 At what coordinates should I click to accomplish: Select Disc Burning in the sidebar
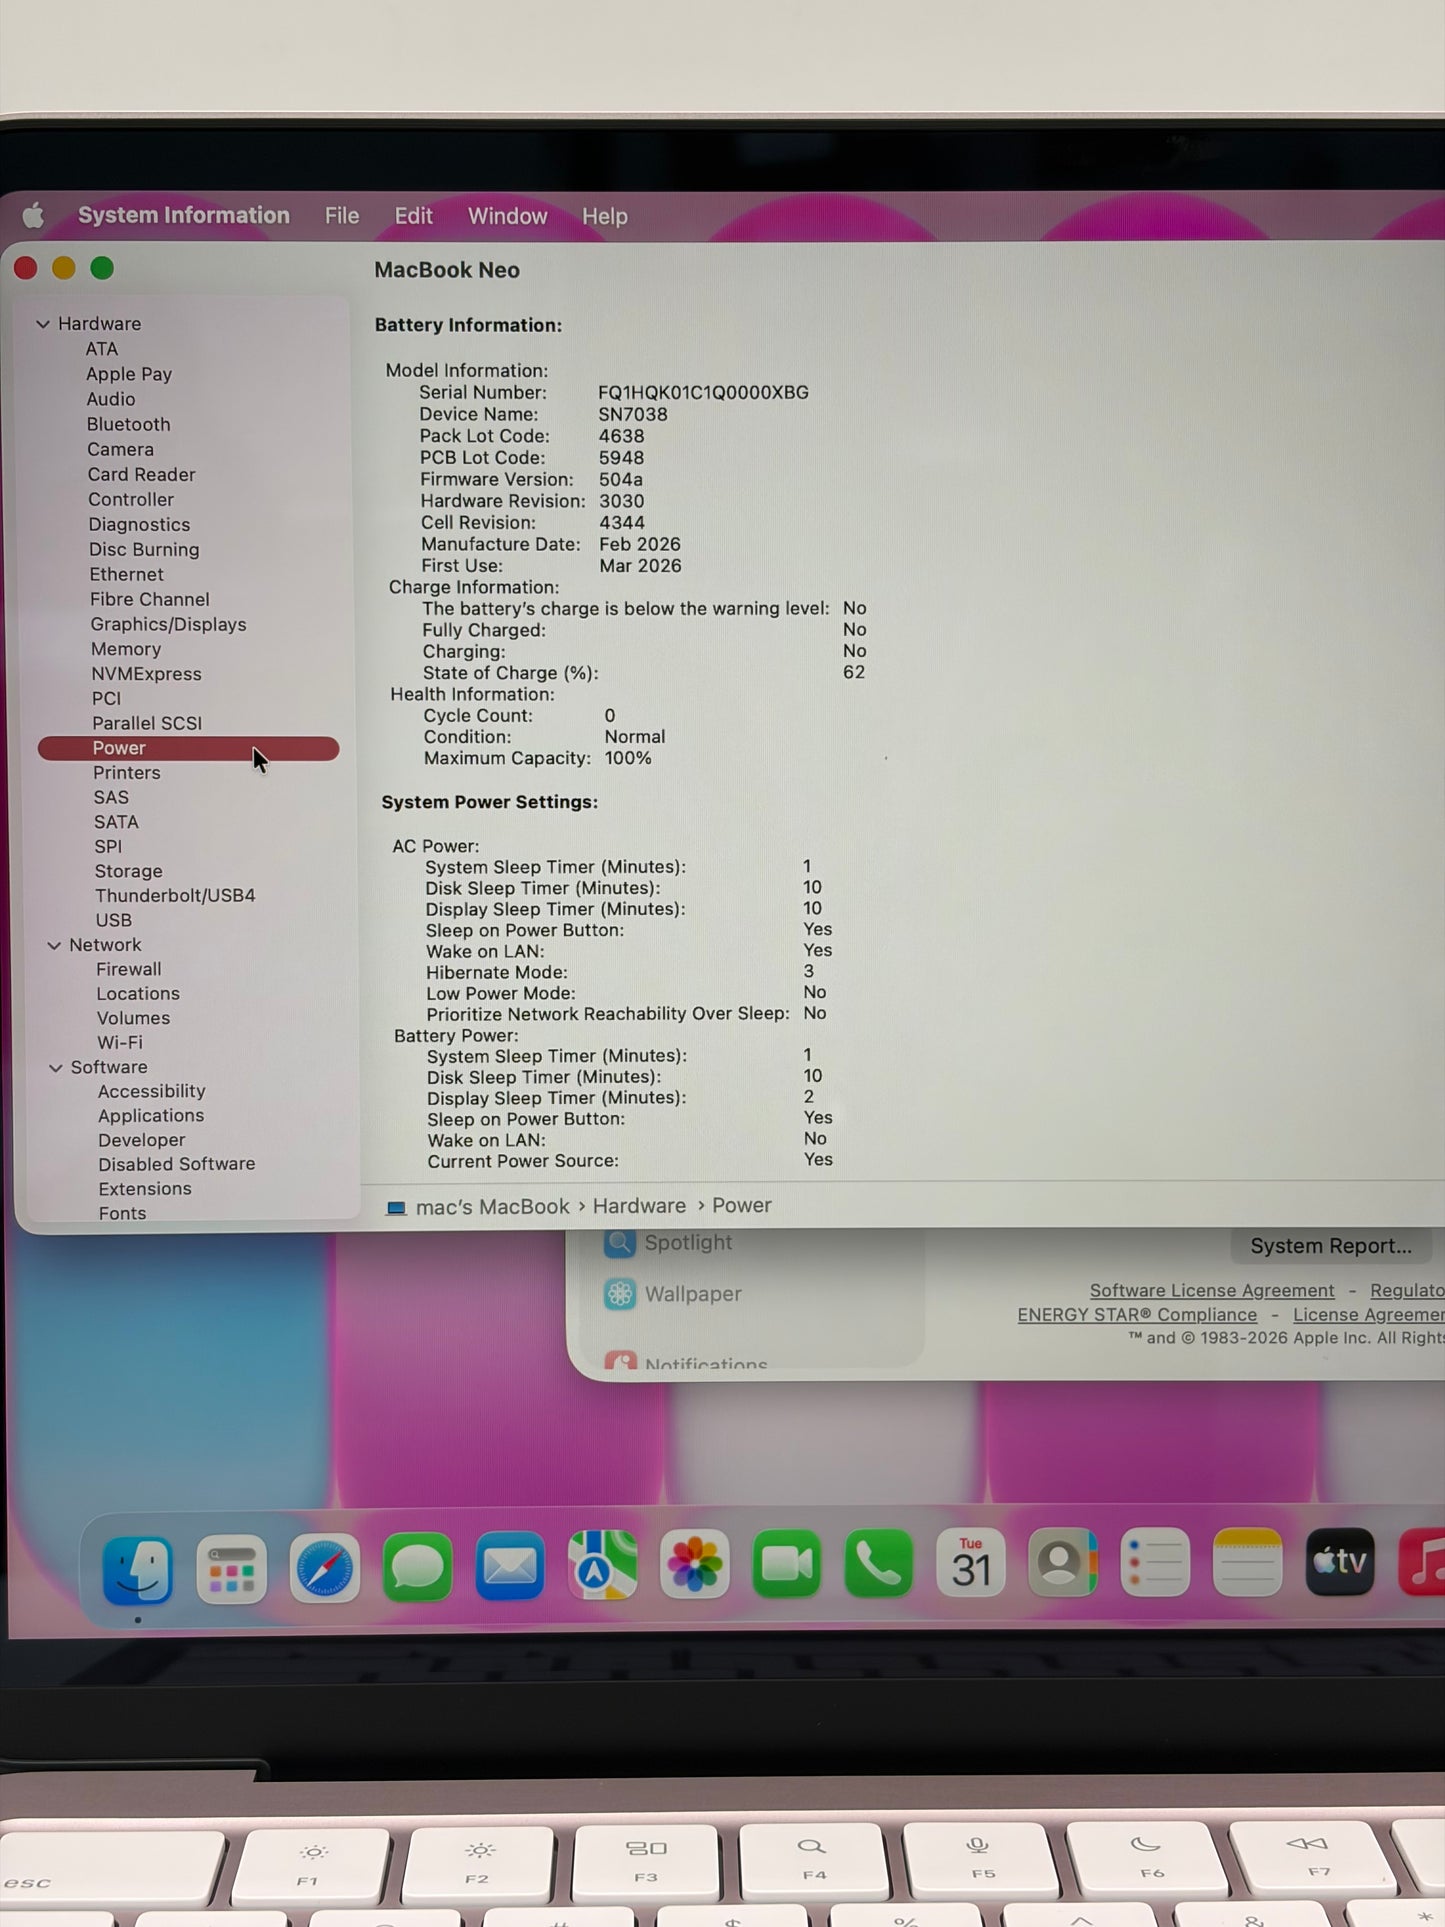144,549
